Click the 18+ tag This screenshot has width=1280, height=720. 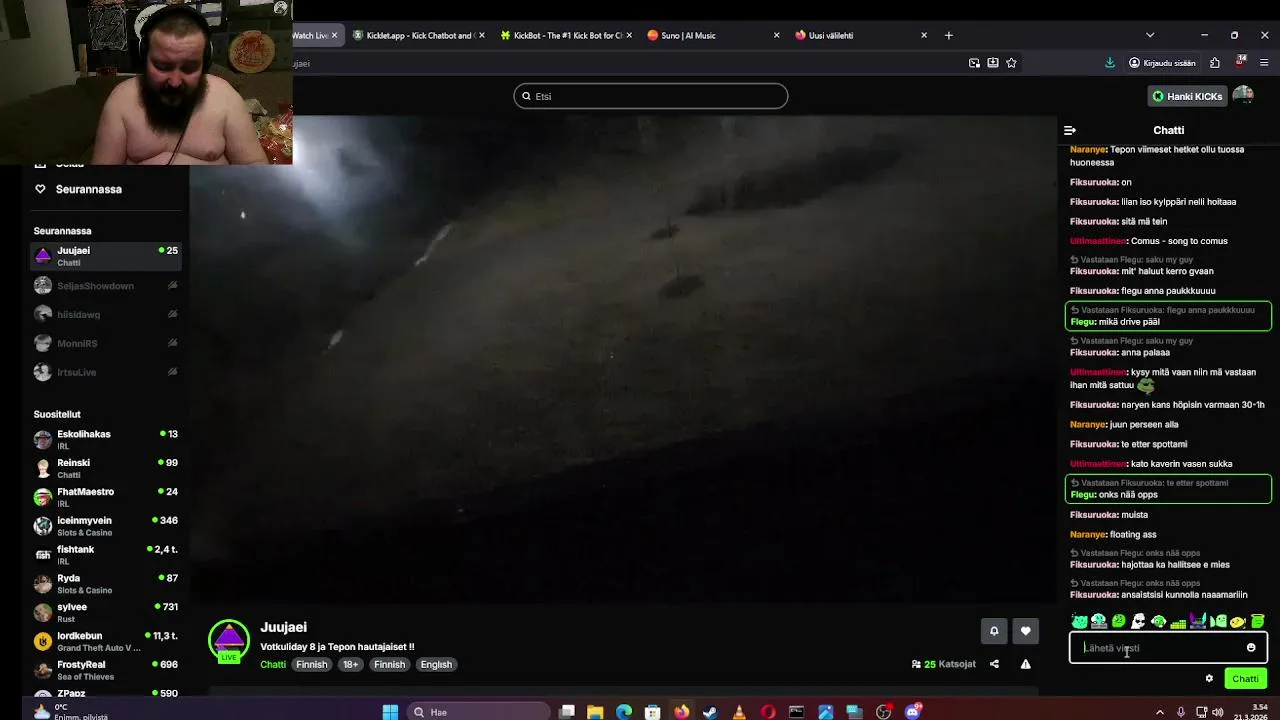351,664
